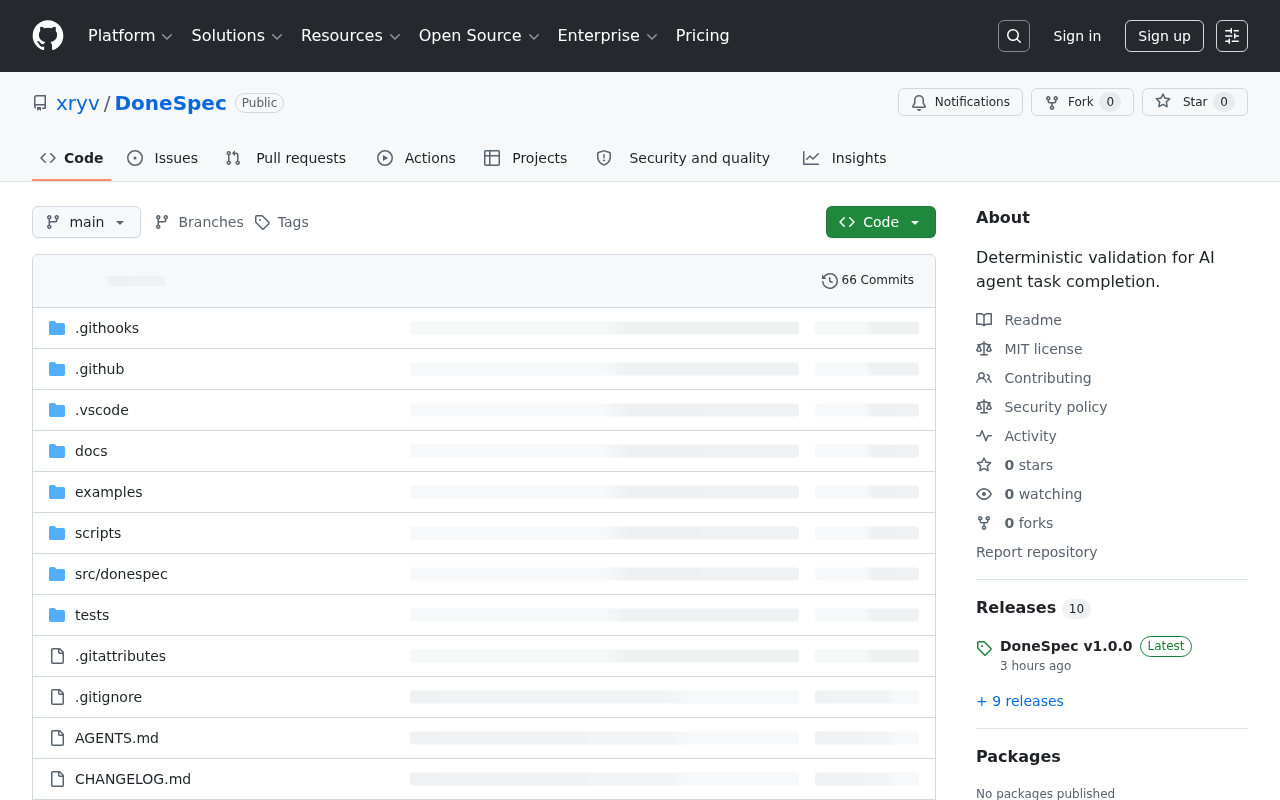
Task: Switch to the Actions tab
Action: [416, 158]
